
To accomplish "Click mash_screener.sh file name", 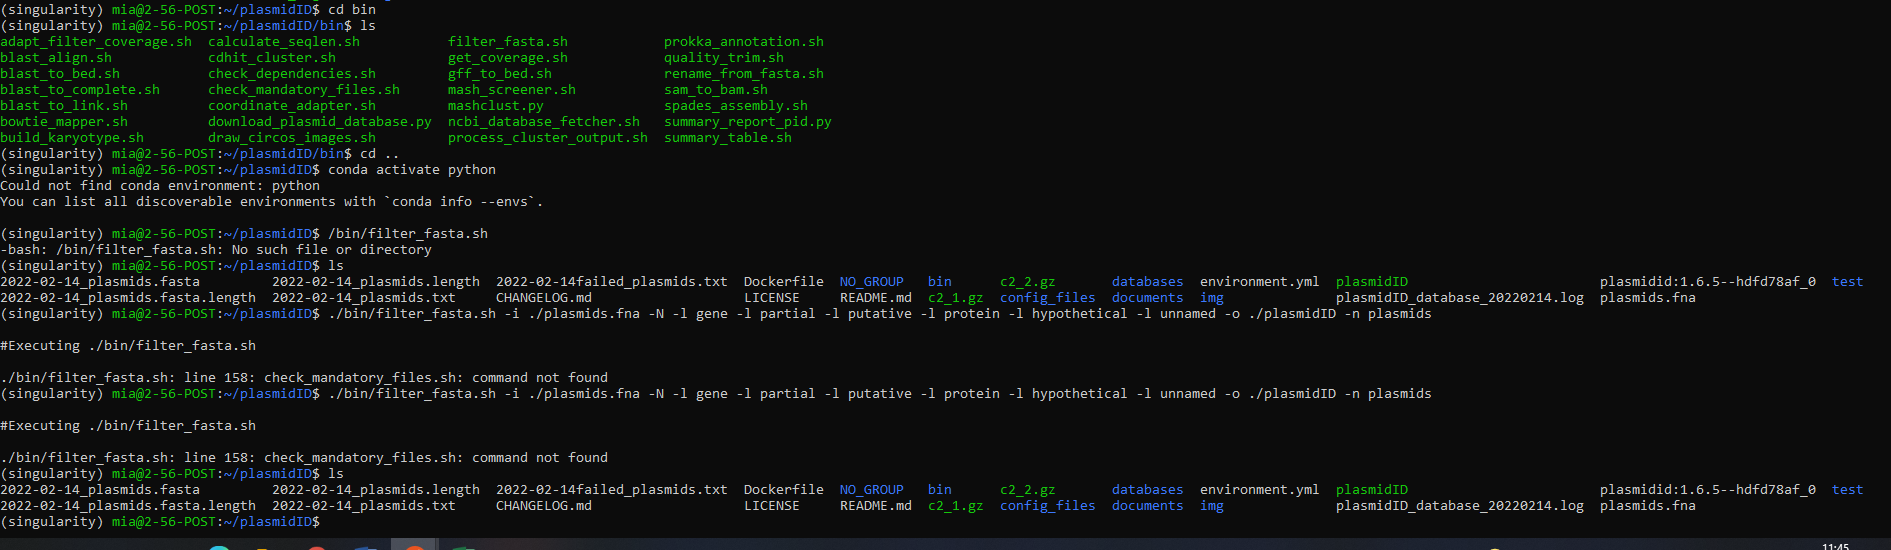I will point(512,90).
